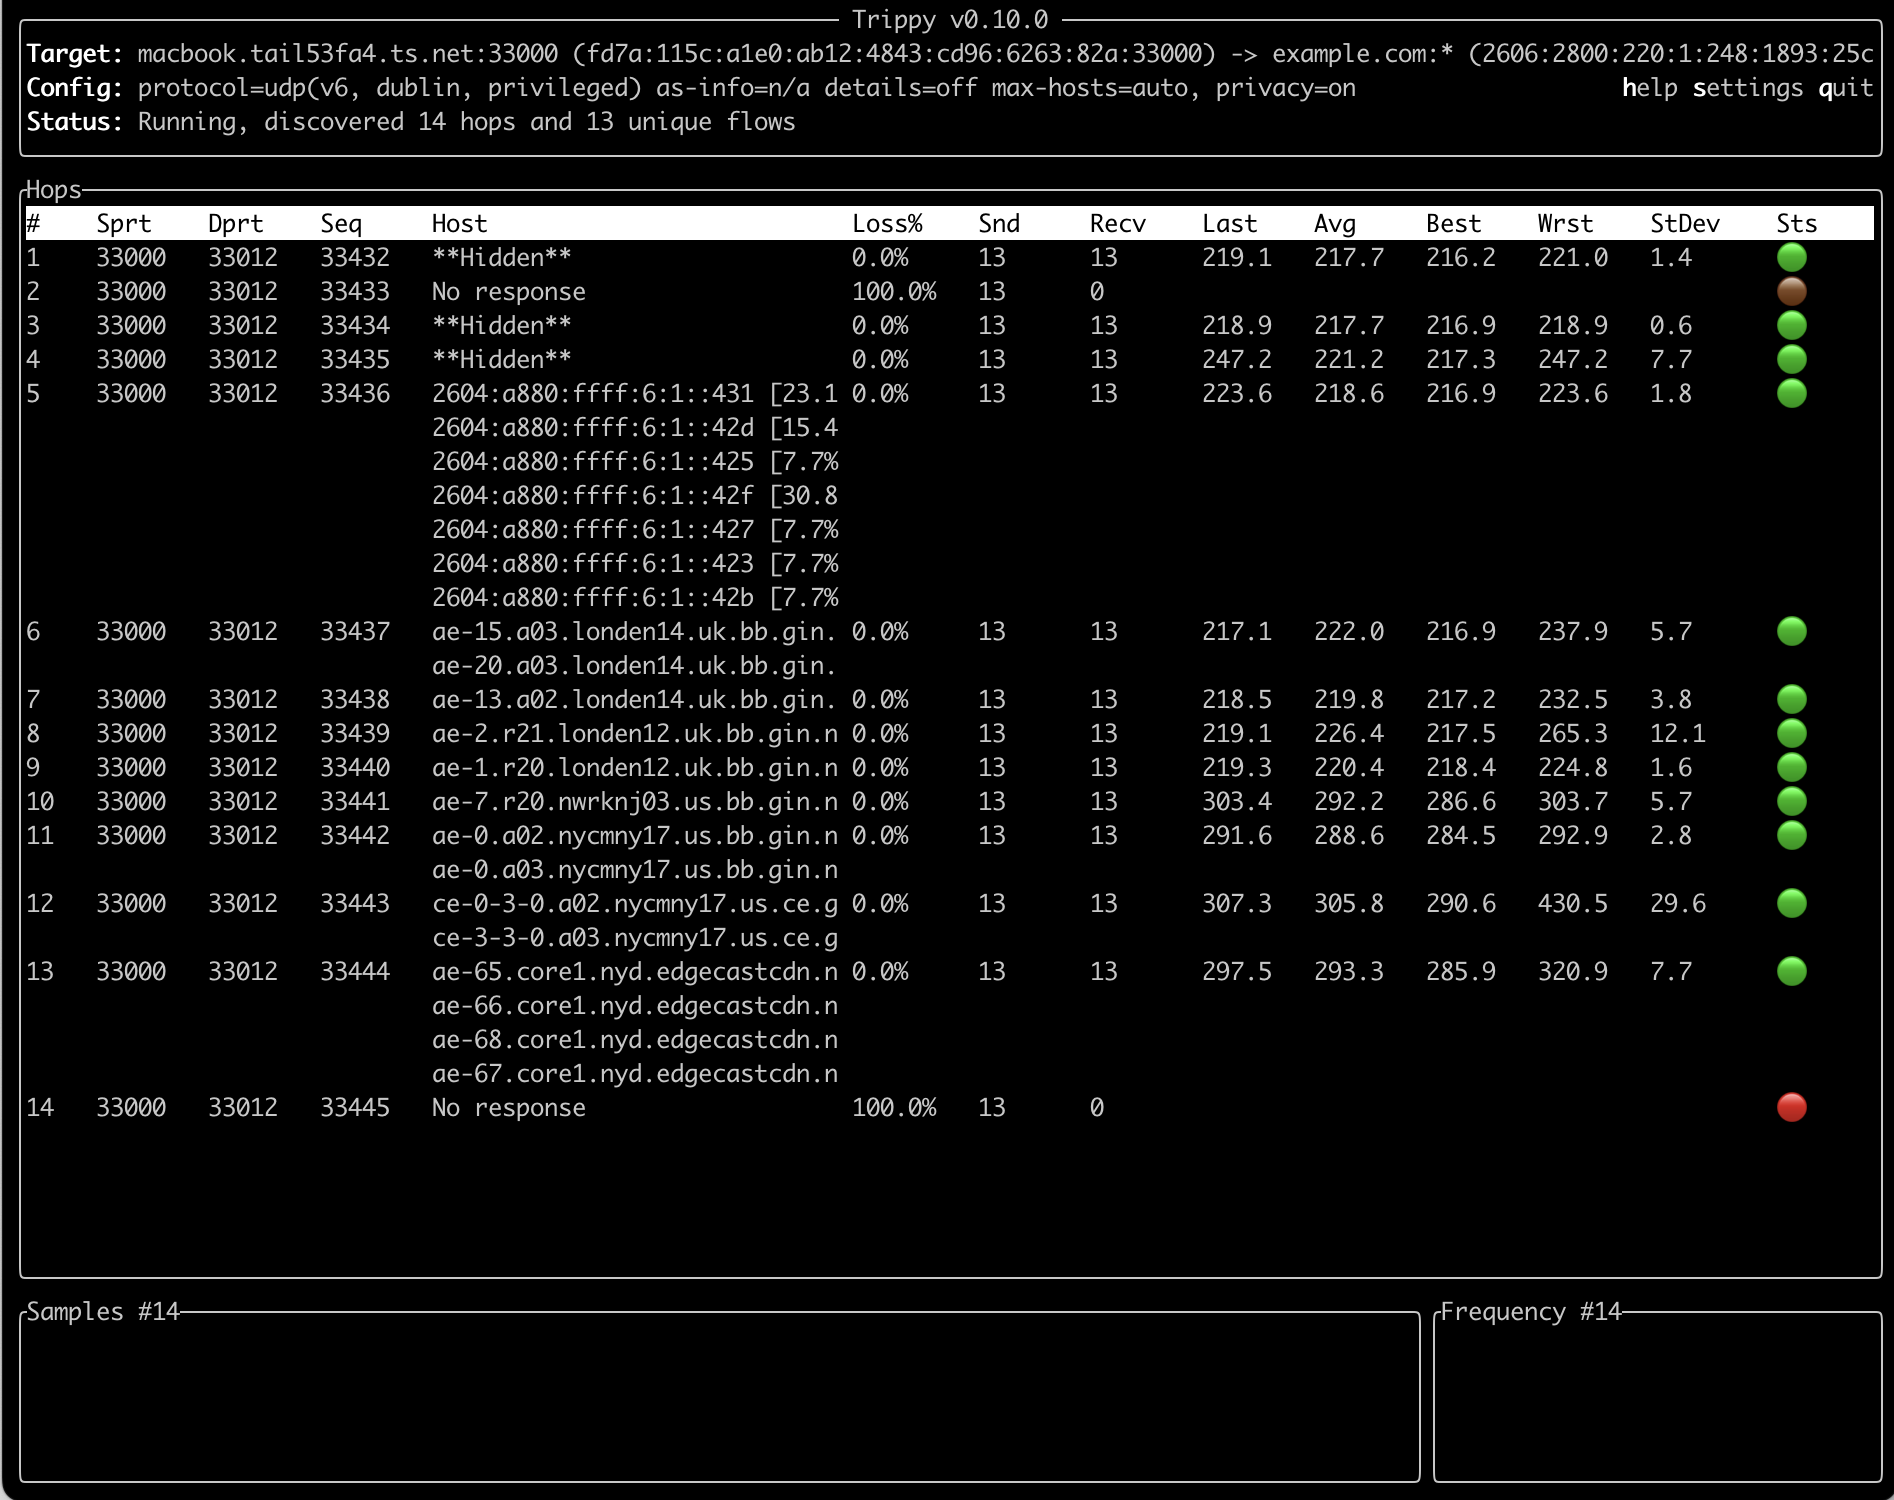Click the Frequency #14 panel title

(1531, 1311)
